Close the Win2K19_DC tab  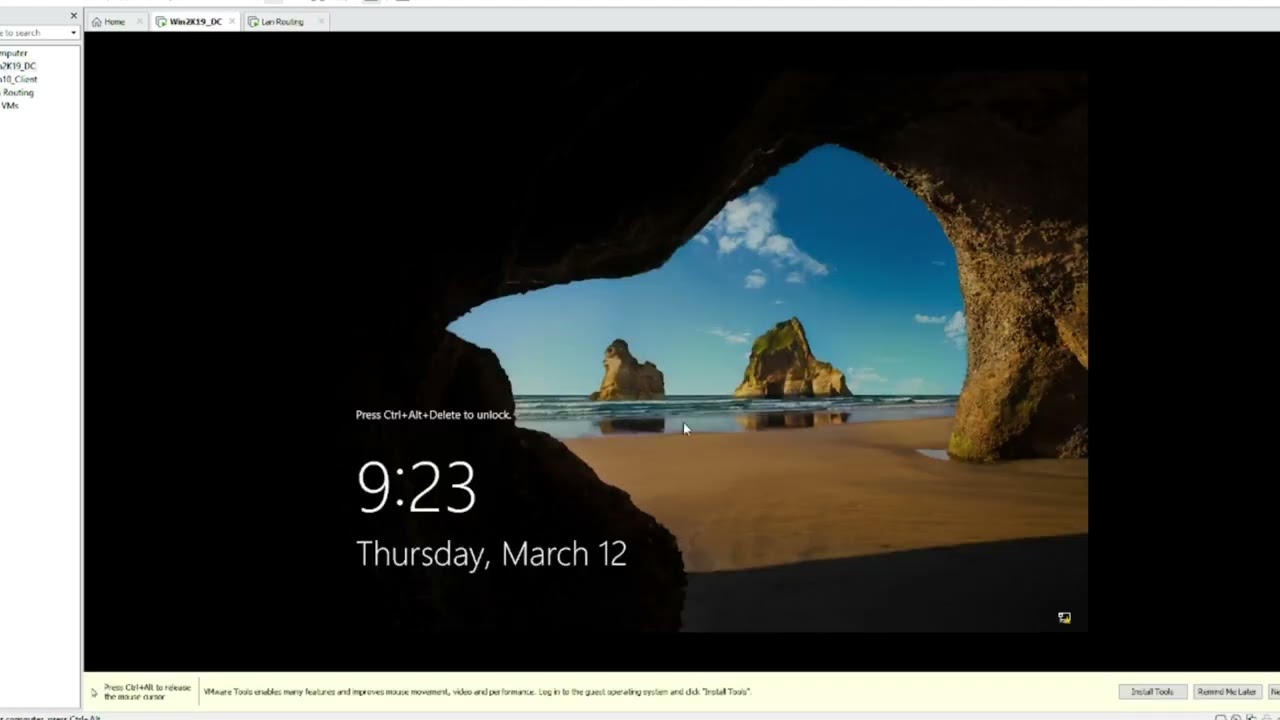tap(232, 21)
